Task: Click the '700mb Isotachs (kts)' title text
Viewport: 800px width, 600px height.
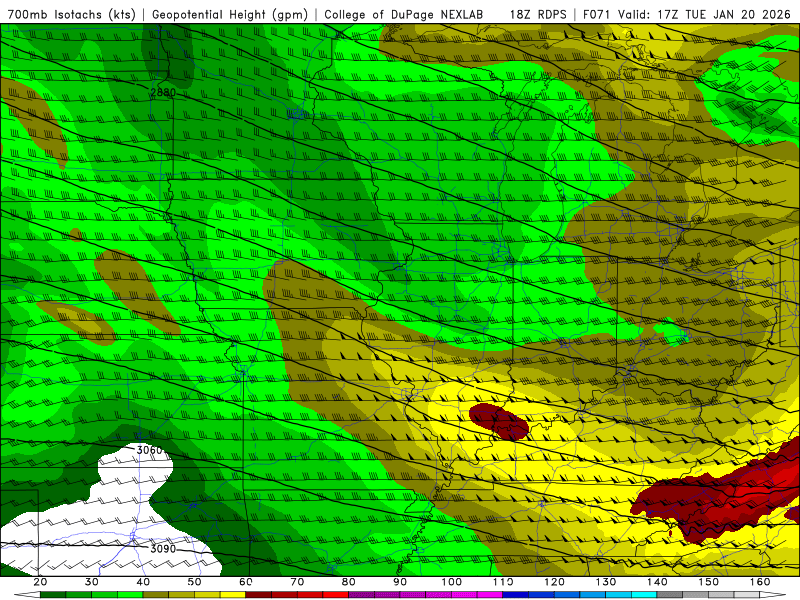Action: coord(71,14)
